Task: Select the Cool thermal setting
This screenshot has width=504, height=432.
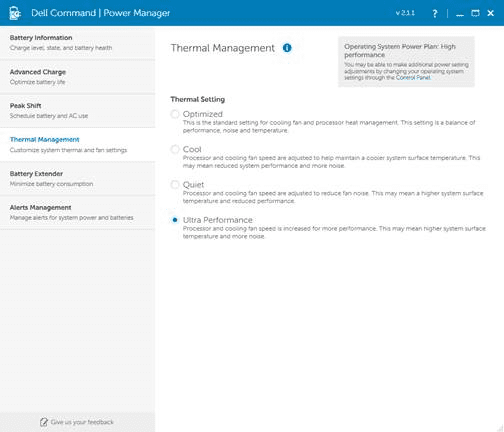Action: 175,149
